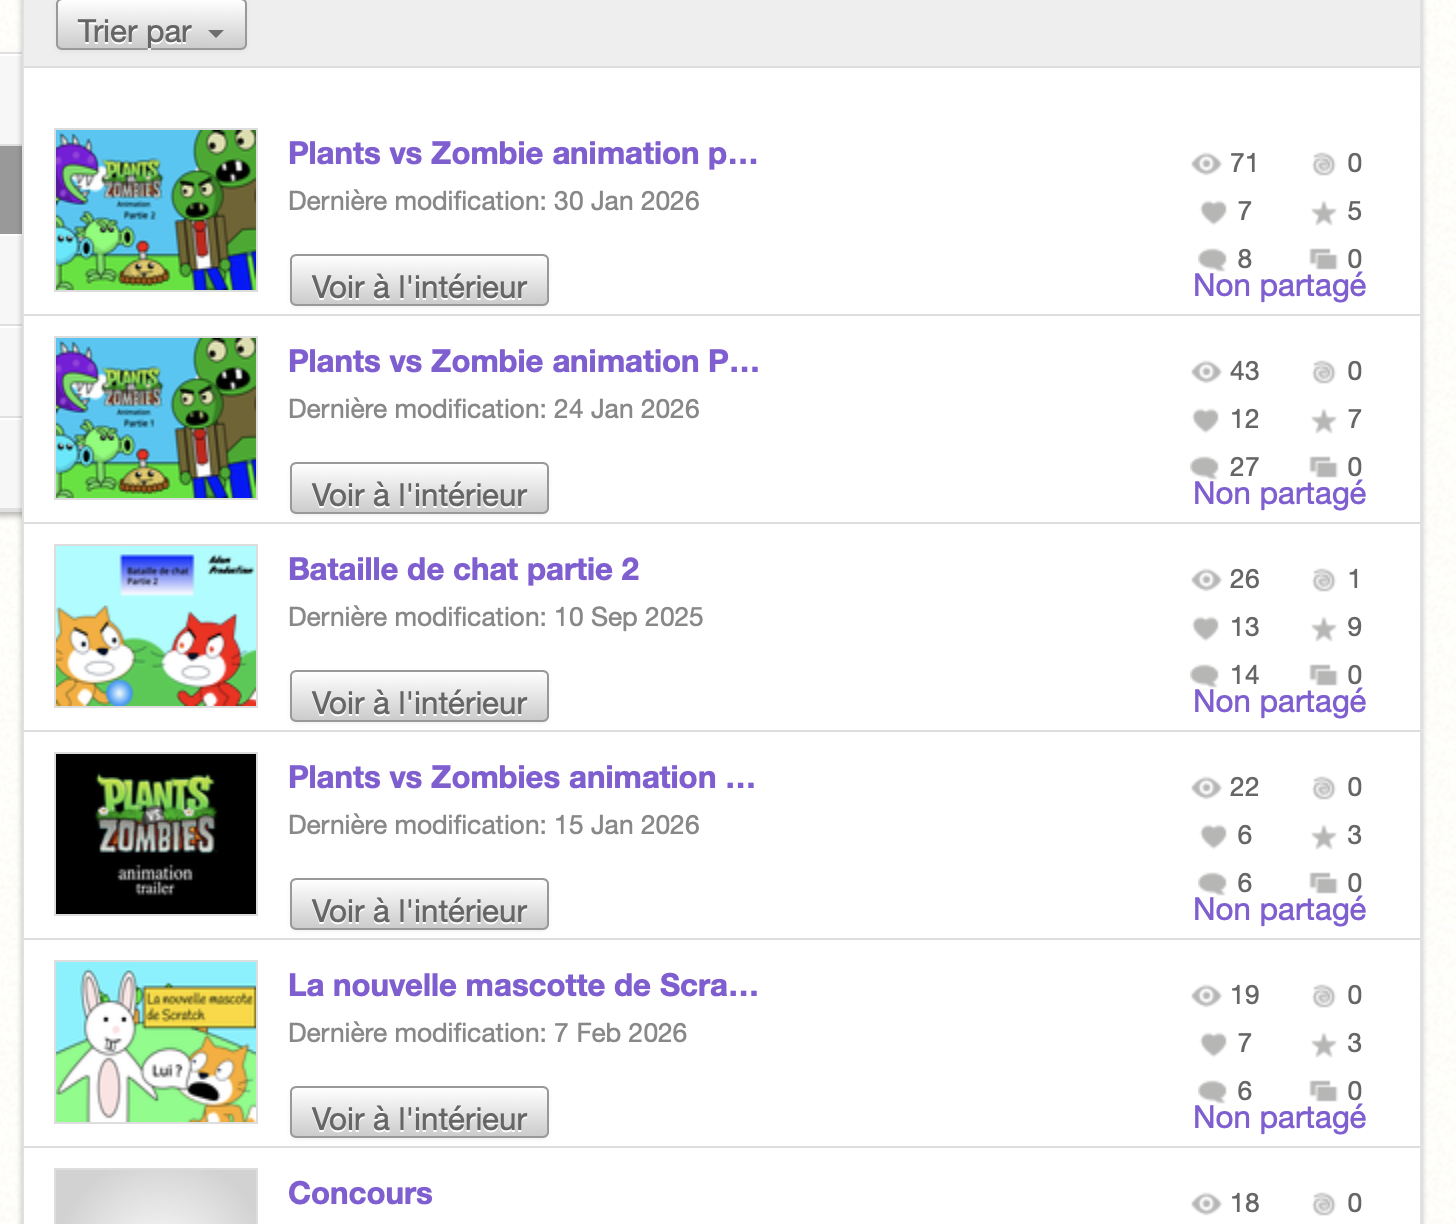
Task: Click the heart icon on Bataille de chat
Action: [x=1206, y=628]
